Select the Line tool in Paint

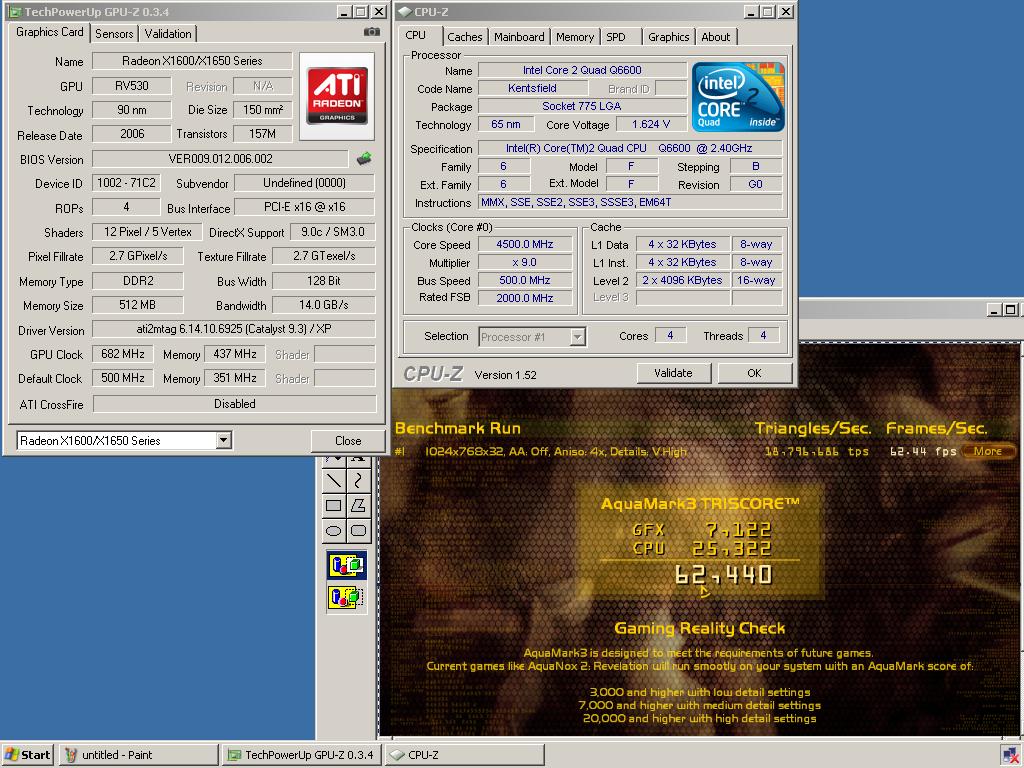click(x=334, y=481)
